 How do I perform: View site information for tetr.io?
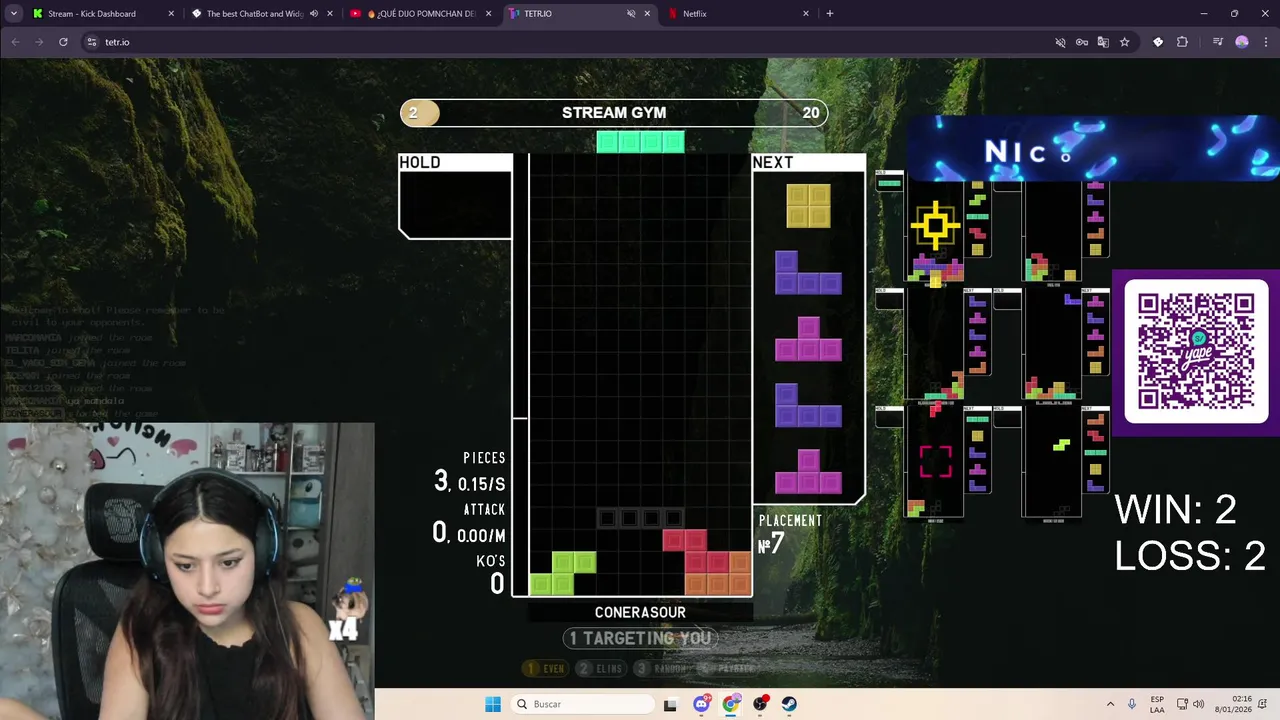[x=91, y=42]
